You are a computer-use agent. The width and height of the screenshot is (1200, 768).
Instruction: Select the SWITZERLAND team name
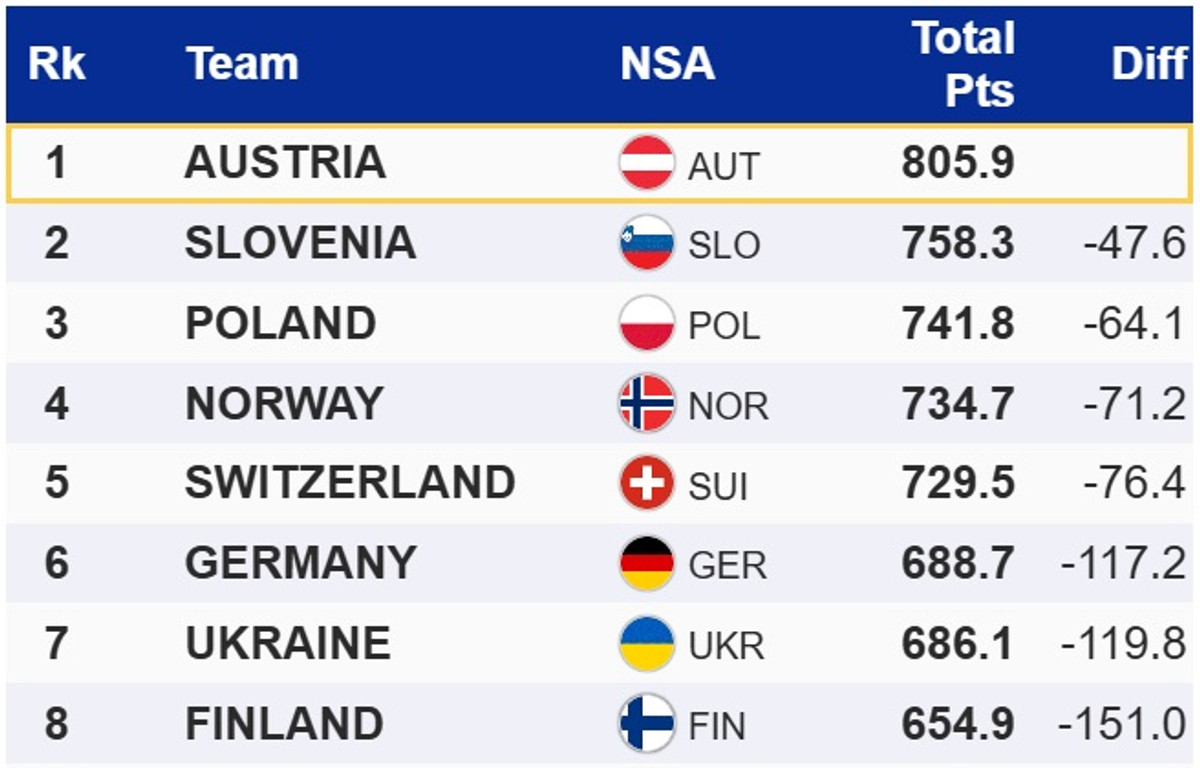[350, 483]
